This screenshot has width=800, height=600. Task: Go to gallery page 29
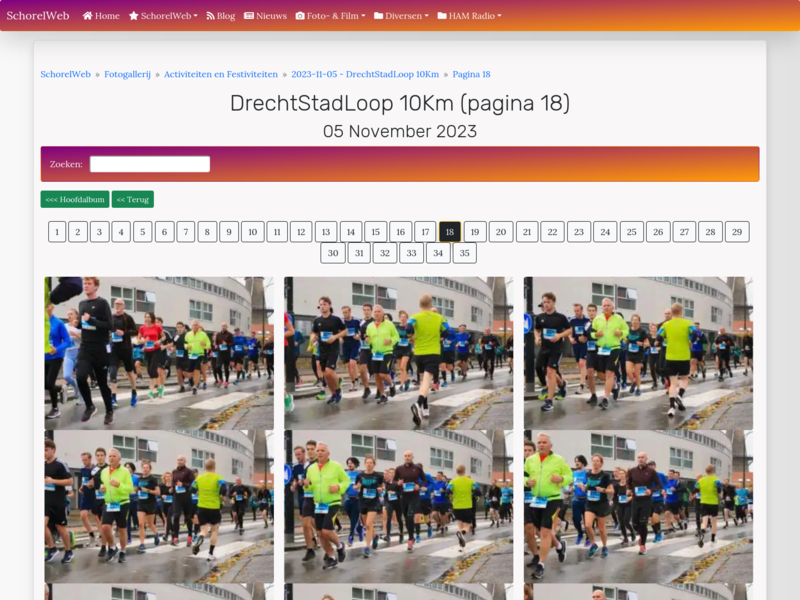pyautogui.click(x=737, y=232)
